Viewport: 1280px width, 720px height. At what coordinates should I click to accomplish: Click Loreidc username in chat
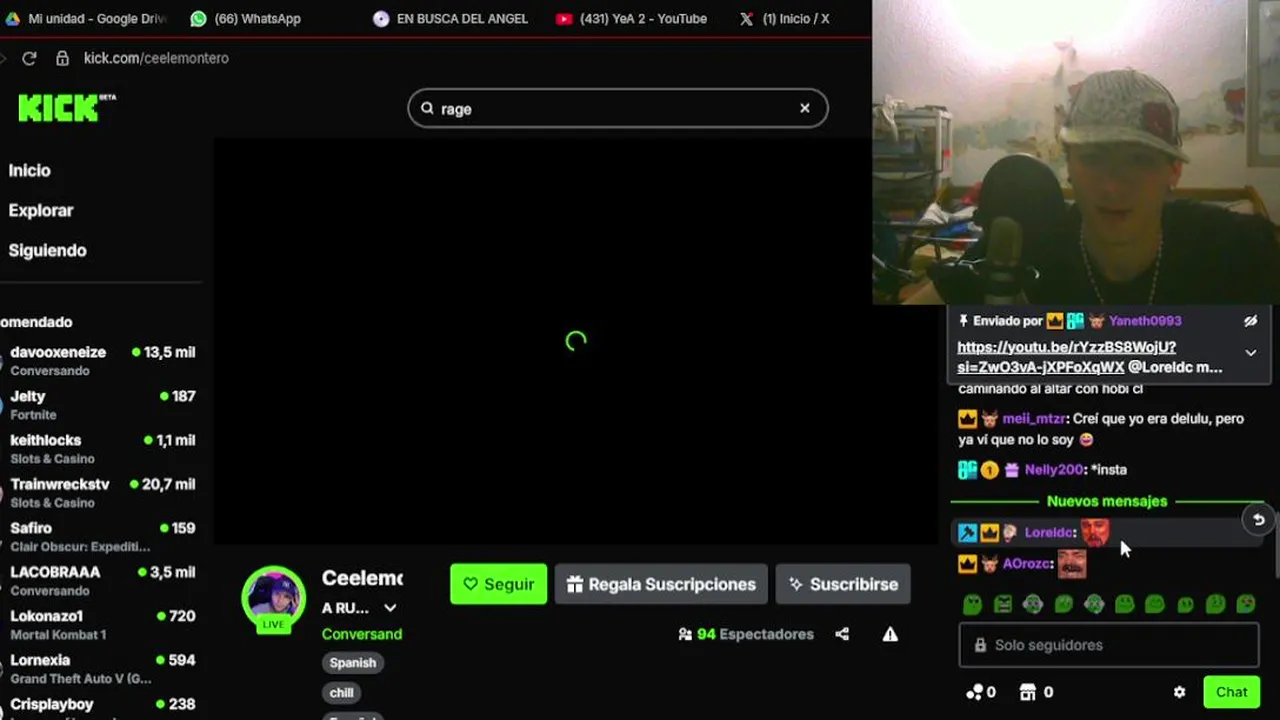pyautogui.click(x=1049, y=533)
